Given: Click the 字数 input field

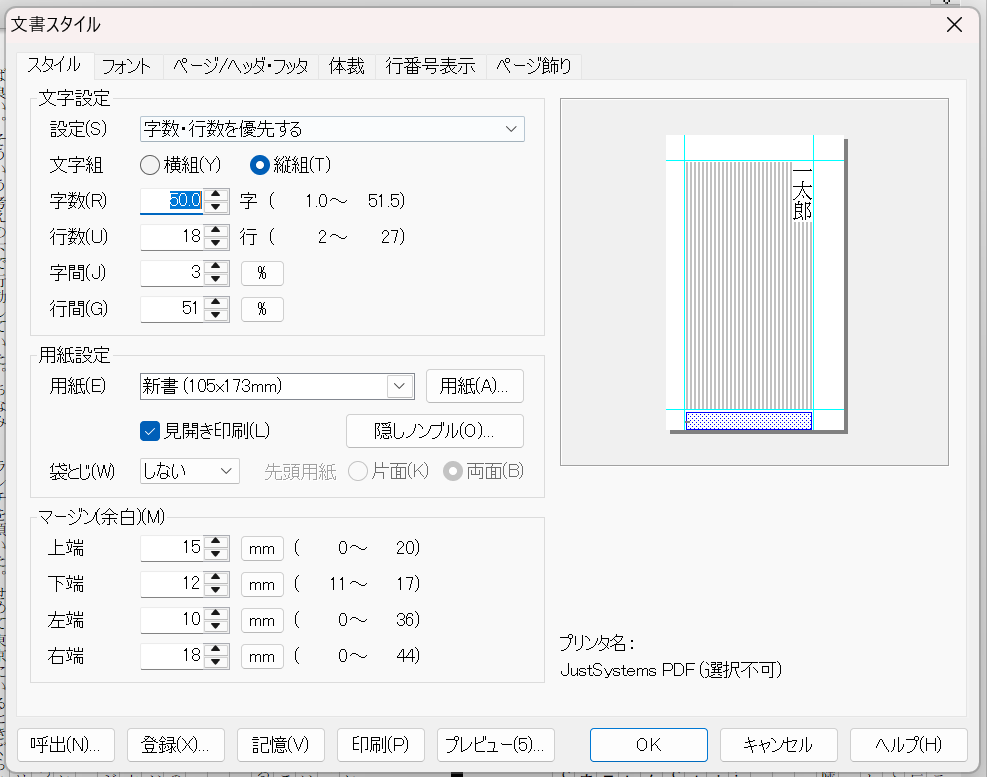Looking at the screenshot, I should pyautogui.click(x=171, y=200).
